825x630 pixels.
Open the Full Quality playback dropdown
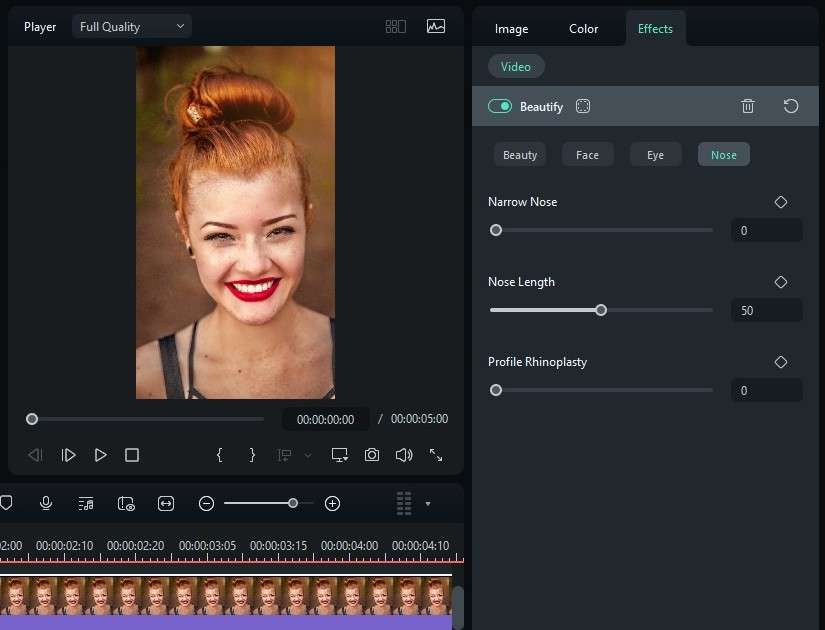(x=131, y=27)
